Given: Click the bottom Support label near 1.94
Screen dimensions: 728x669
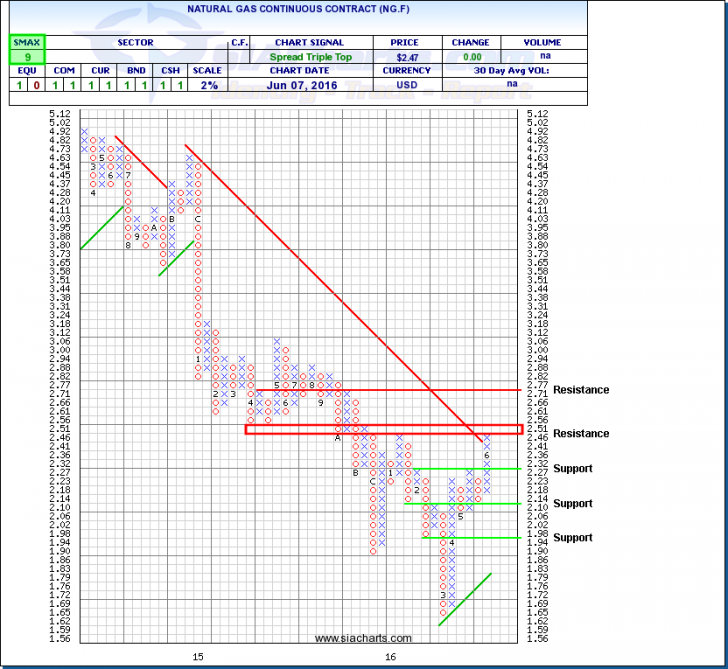Looking at the screenshot, I should (572, 537).
